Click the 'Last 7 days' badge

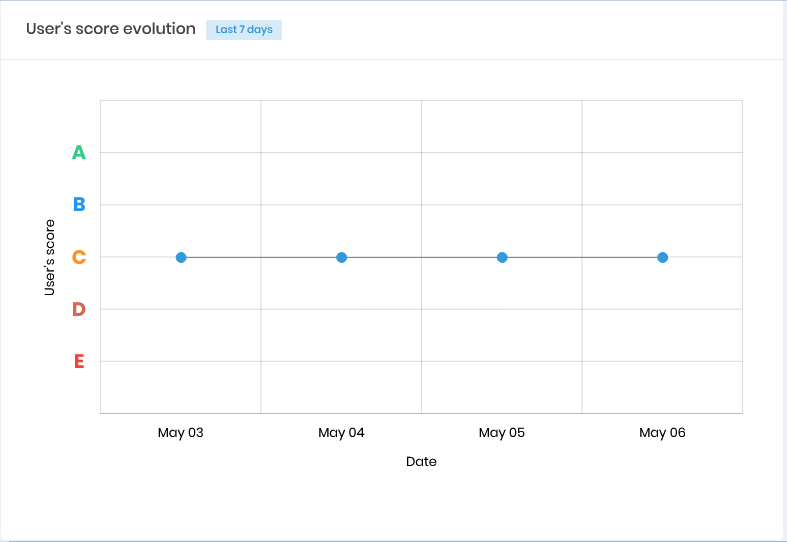tap(244, 30)
